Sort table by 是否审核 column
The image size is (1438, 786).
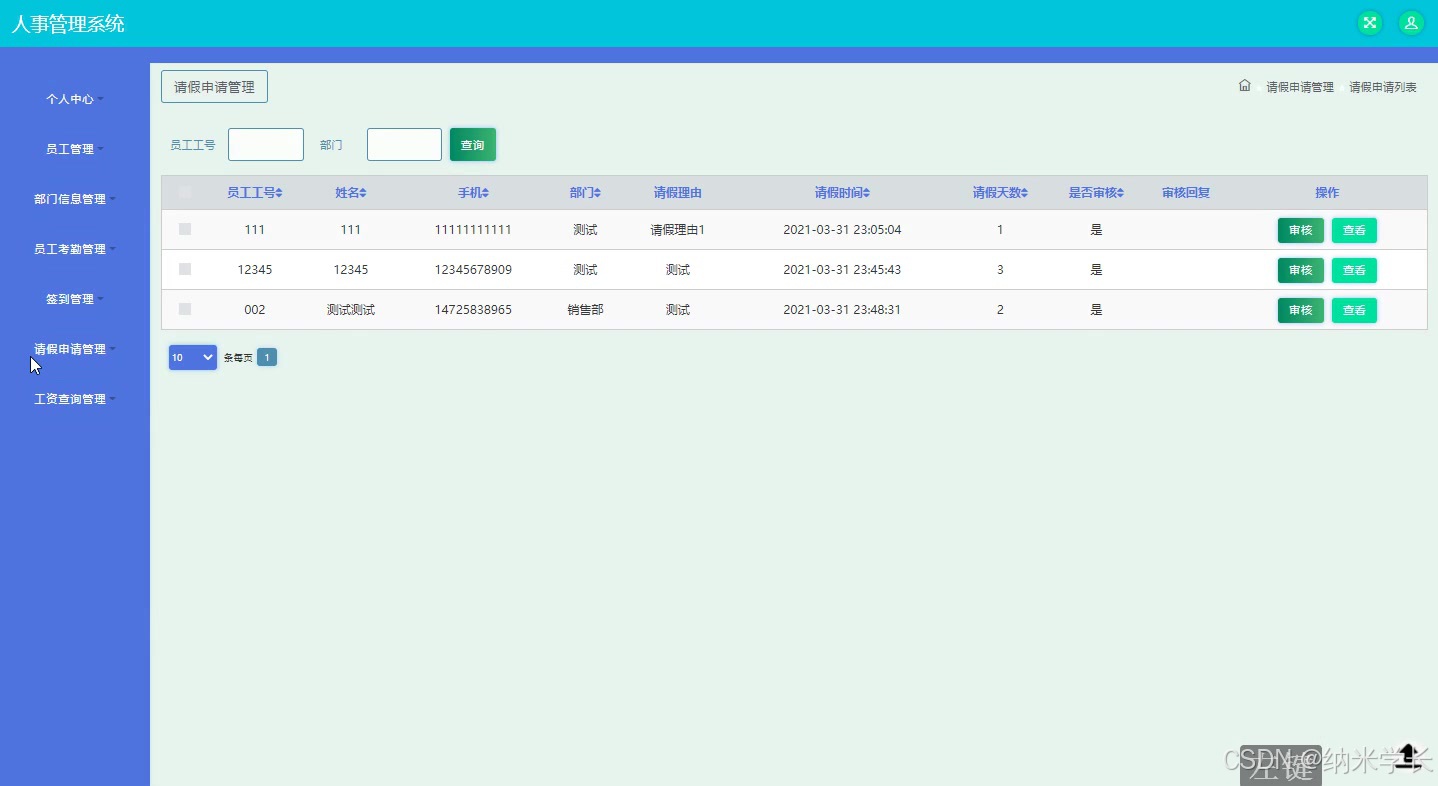[x=1096, y=193]
